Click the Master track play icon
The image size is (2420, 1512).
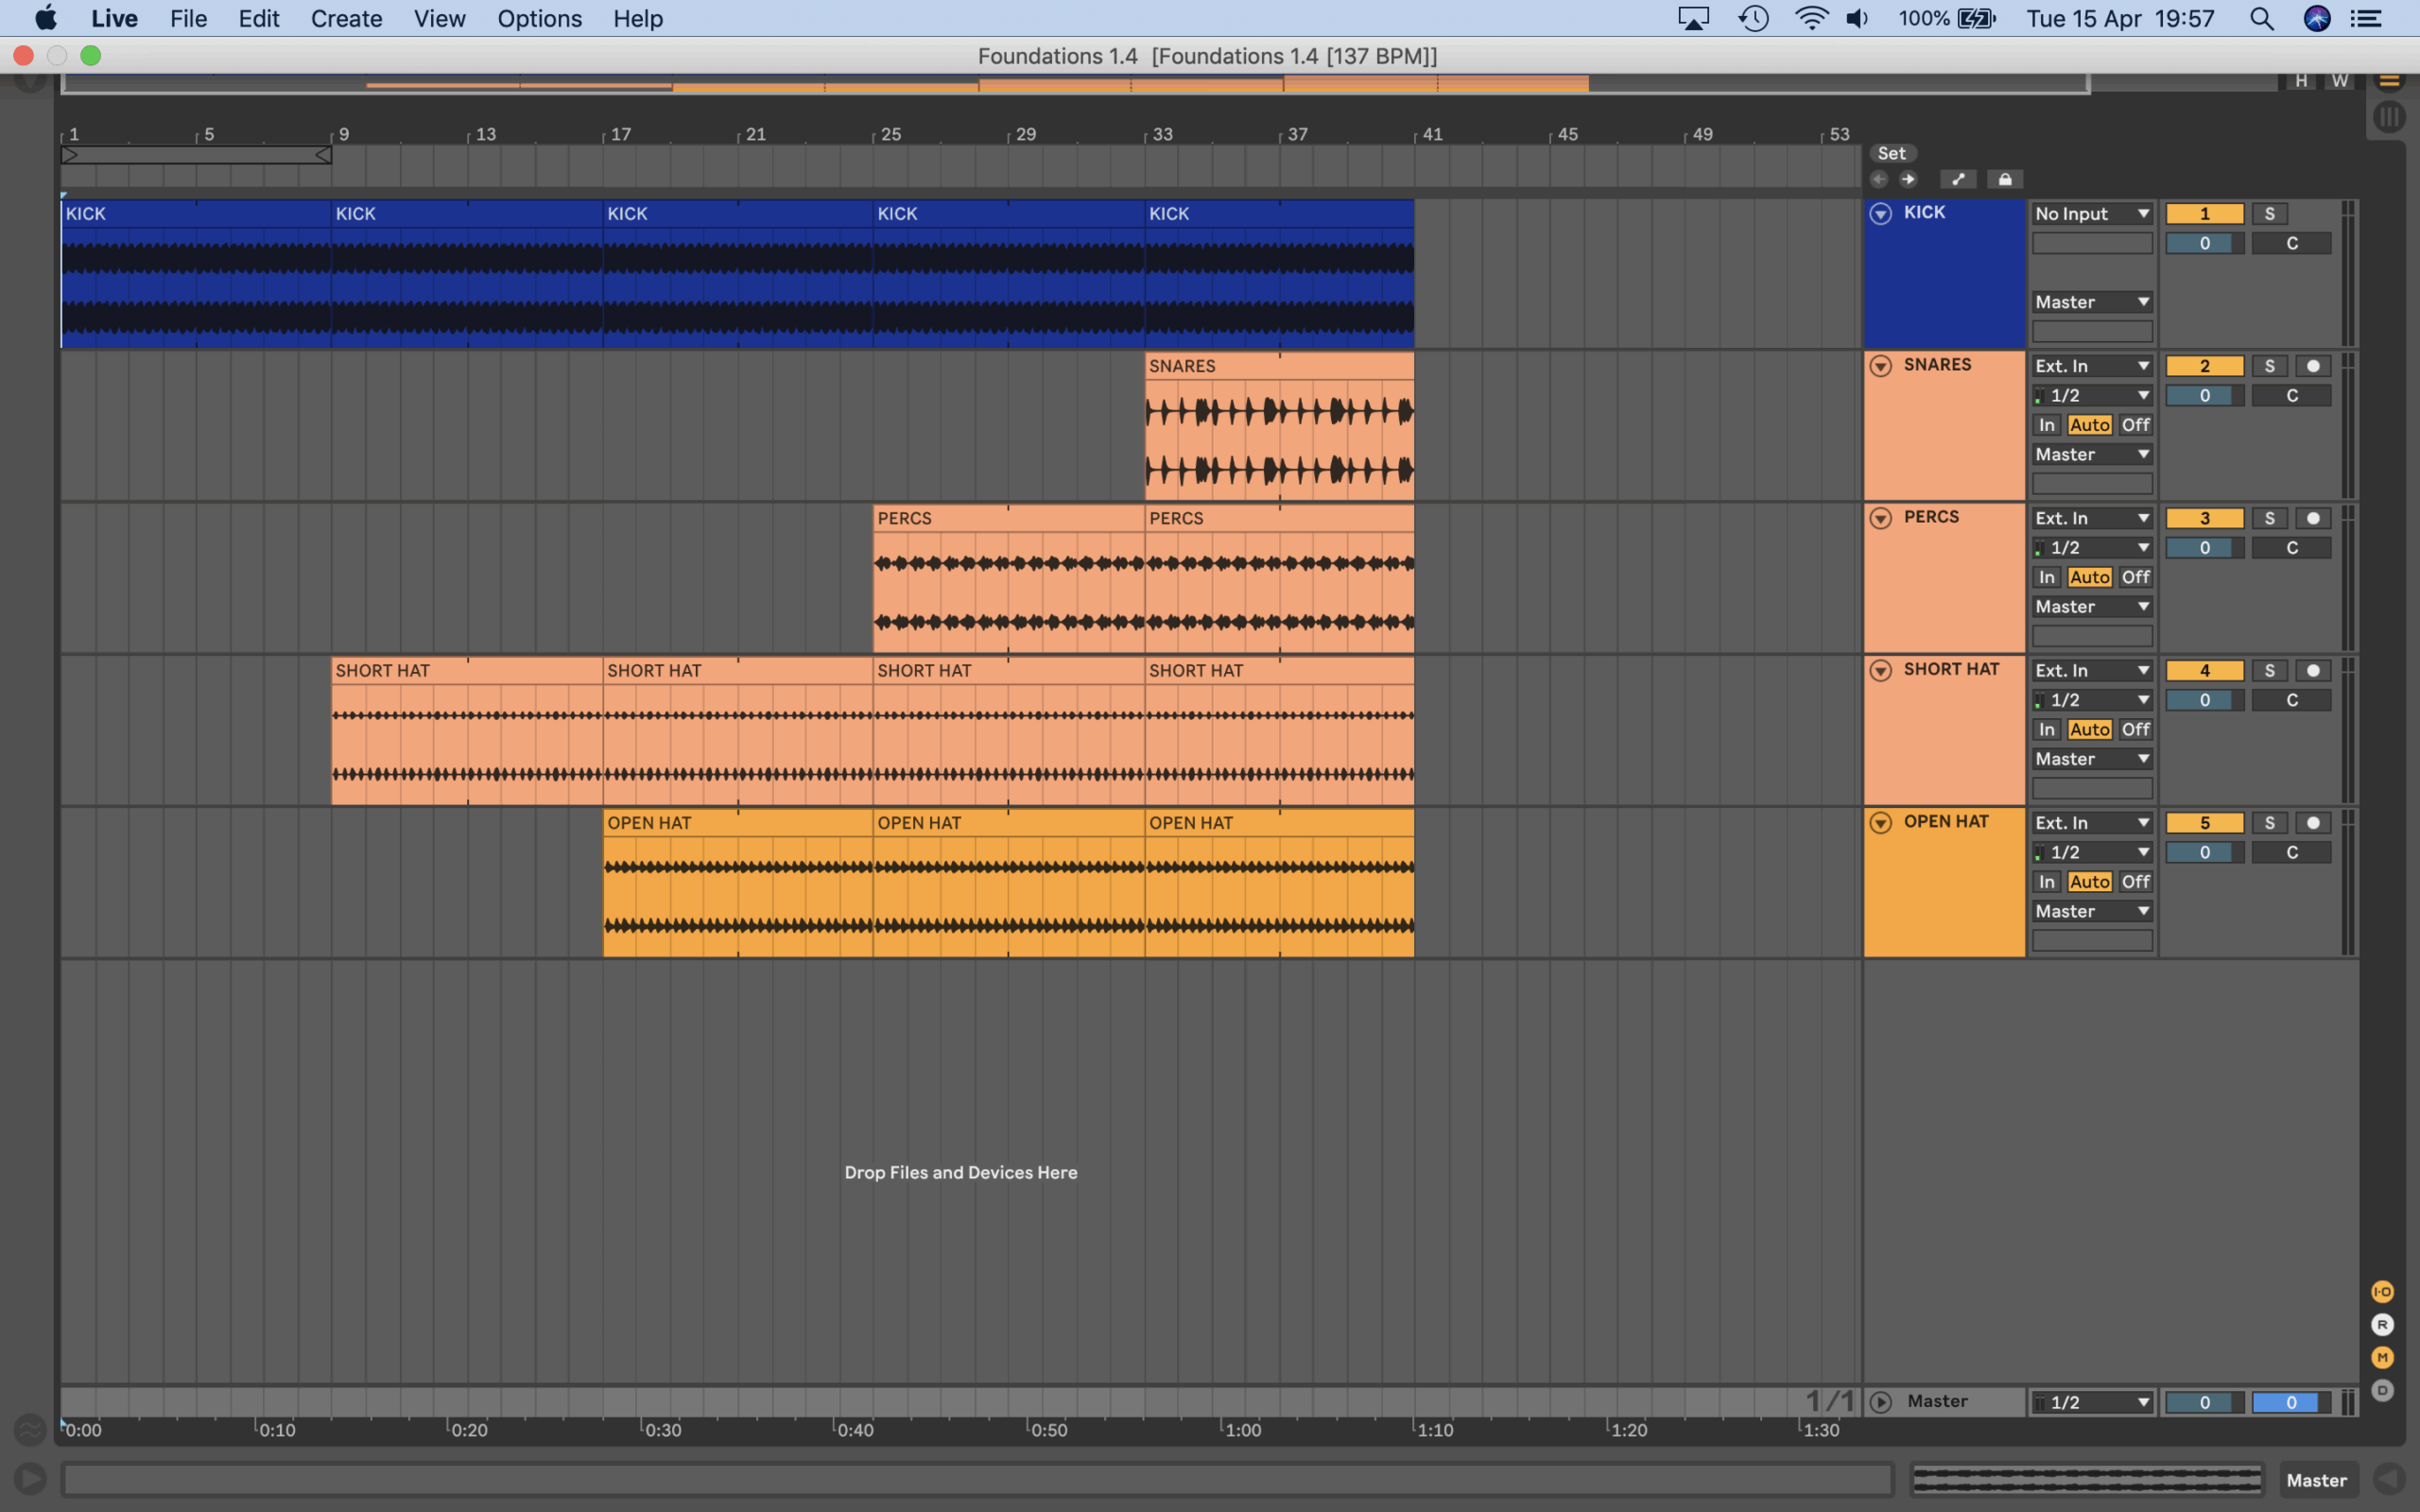(x=1881, y=1402)
